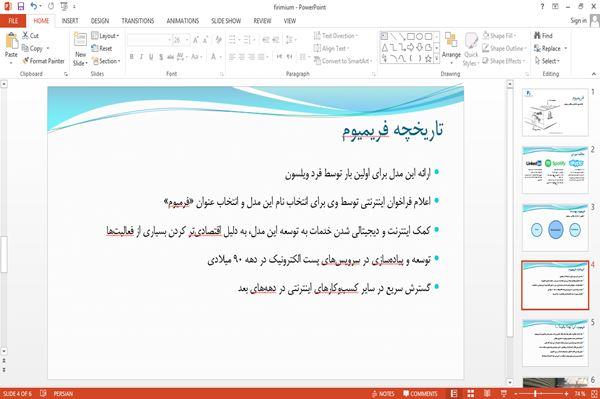
Task: Click Clear All Formatting icon
Action: pyautogui.click(x=218, y=40)
